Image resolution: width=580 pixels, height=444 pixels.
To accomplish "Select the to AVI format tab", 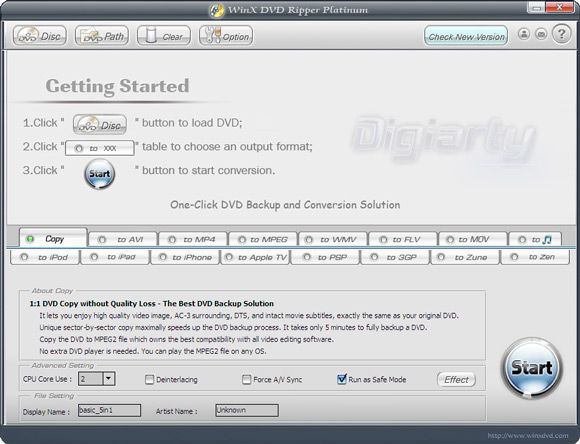I will tap(123, 239).
